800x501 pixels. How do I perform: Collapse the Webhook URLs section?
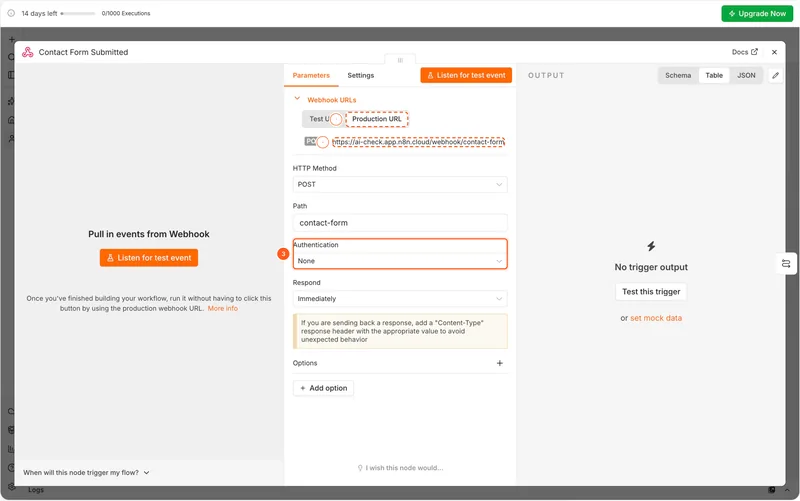pos(297,99)
